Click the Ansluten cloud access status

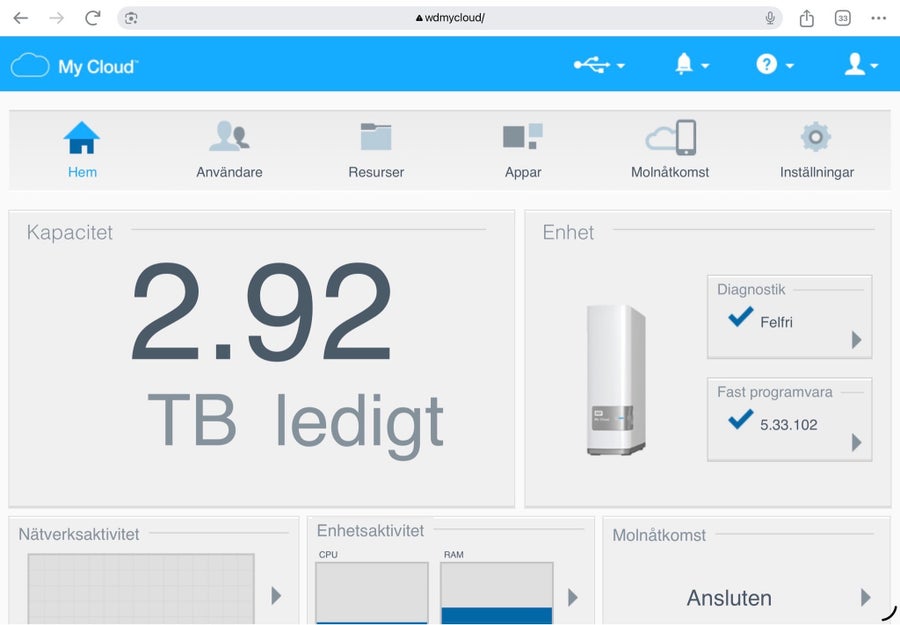[x=729, y=598]
